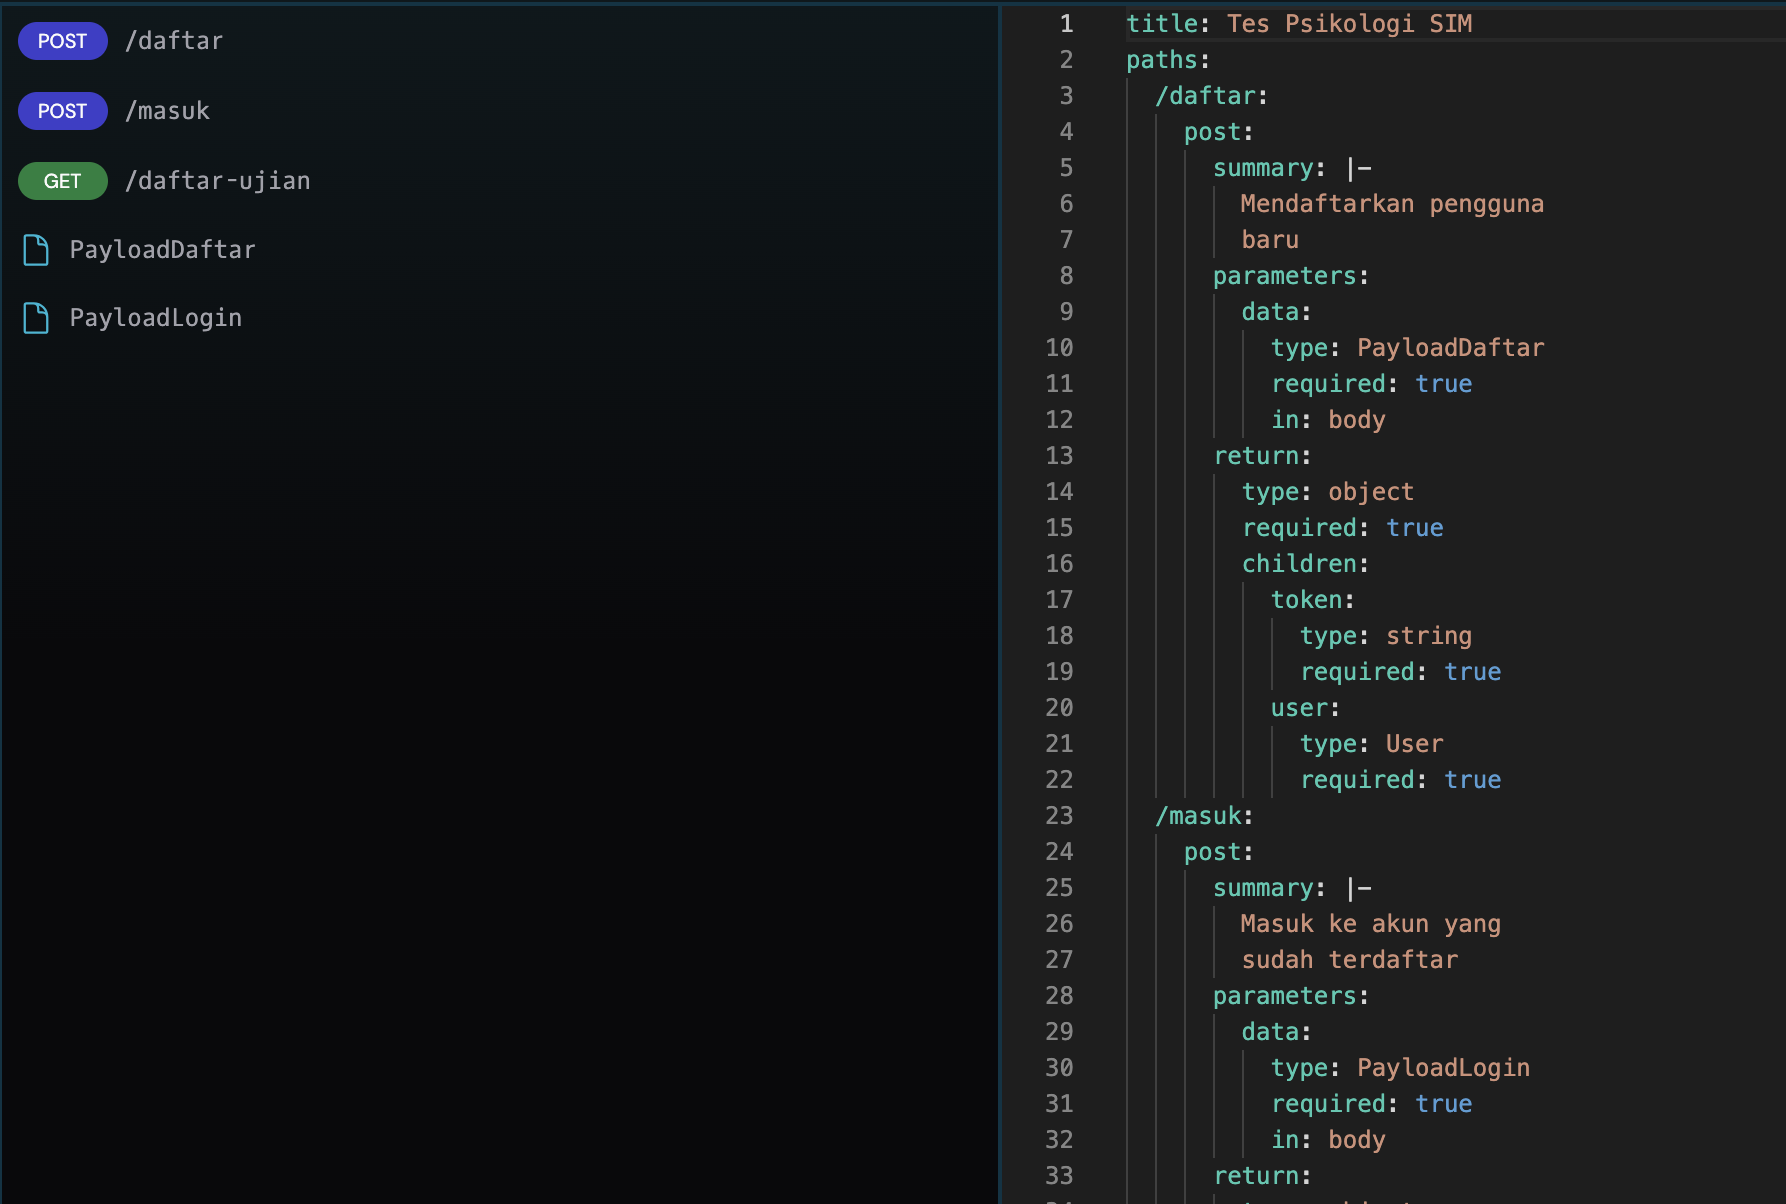Click the POST badge beside /daftar
The height and width of the screenshot is (1204, 1786).
click(62, 41)
